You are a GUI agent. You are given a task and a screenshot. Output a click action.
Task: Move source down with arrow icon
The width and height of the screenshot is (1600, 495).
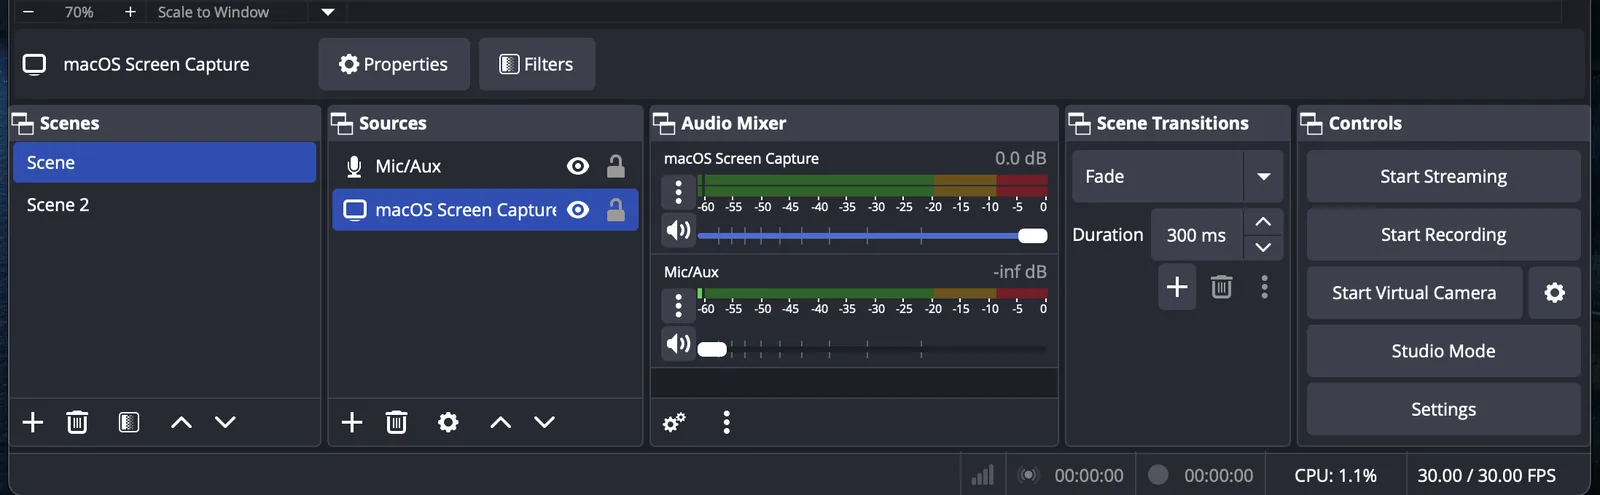[x=544, y=422]
